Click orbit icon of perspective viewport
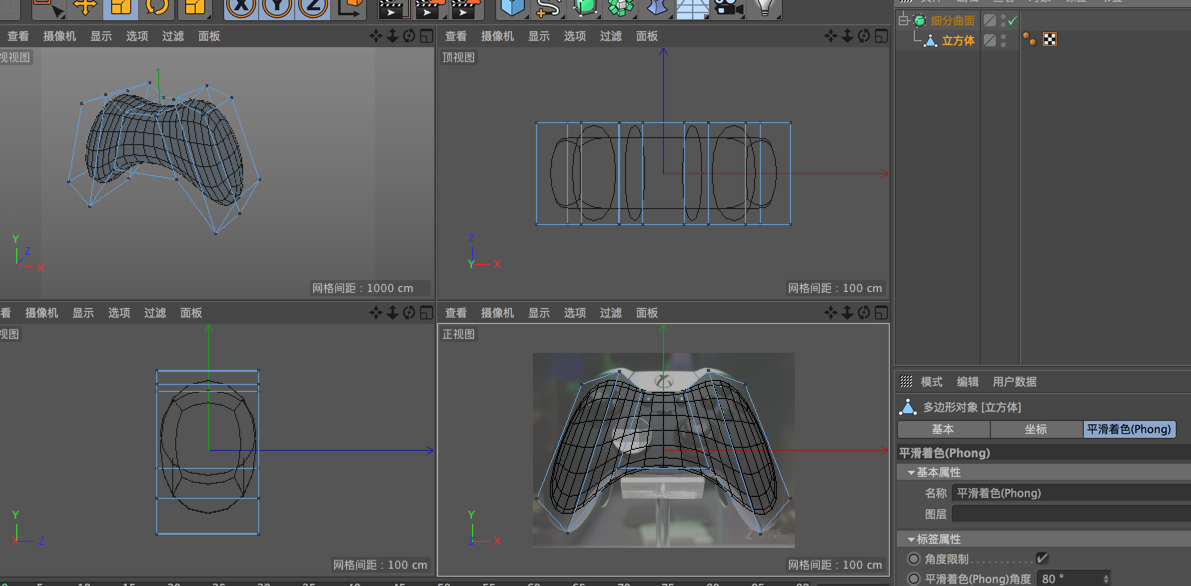 409,36
